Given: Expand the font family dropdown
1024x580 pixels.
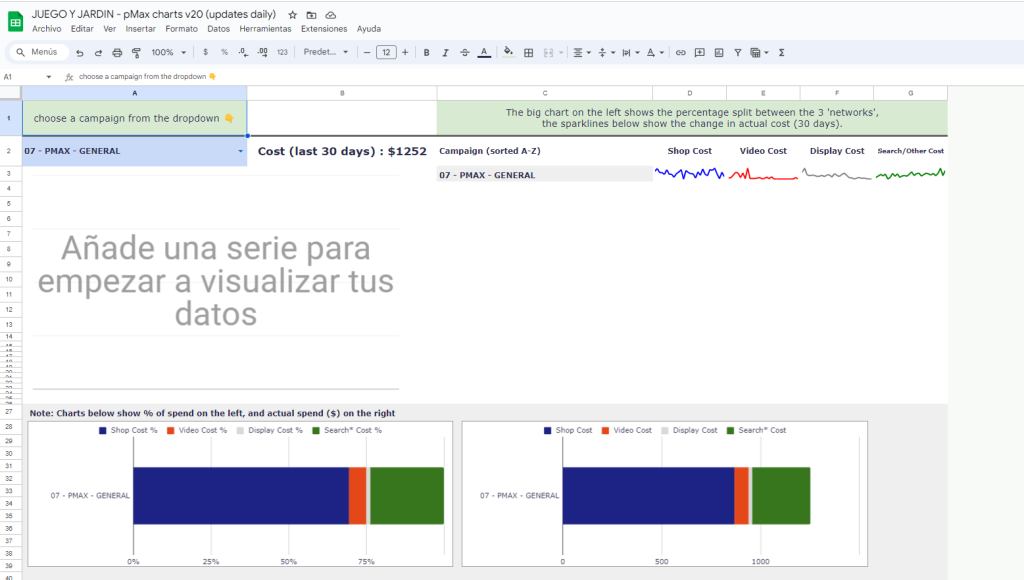Looking at the screenshot, I should click(326, 52).
